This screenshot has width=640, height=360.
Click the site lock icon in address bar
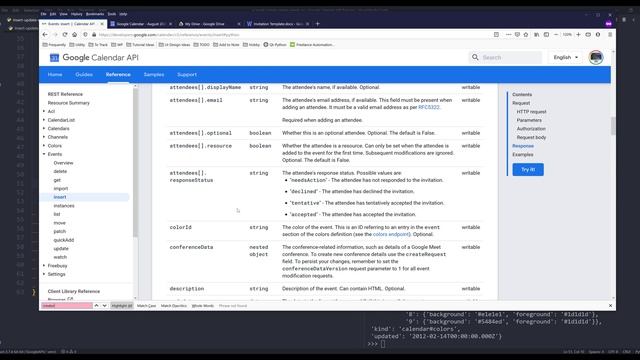pyautogui.click(x=94, y=35)
